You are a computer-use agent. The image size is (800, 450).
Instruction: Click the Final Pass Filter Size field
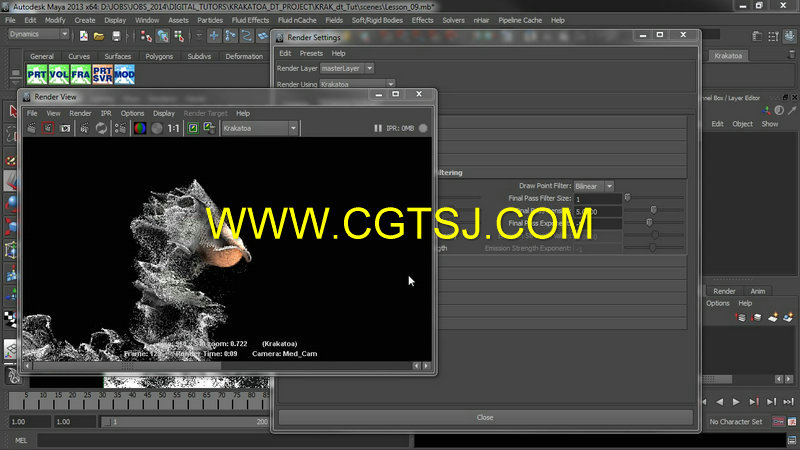coord(598,198)
